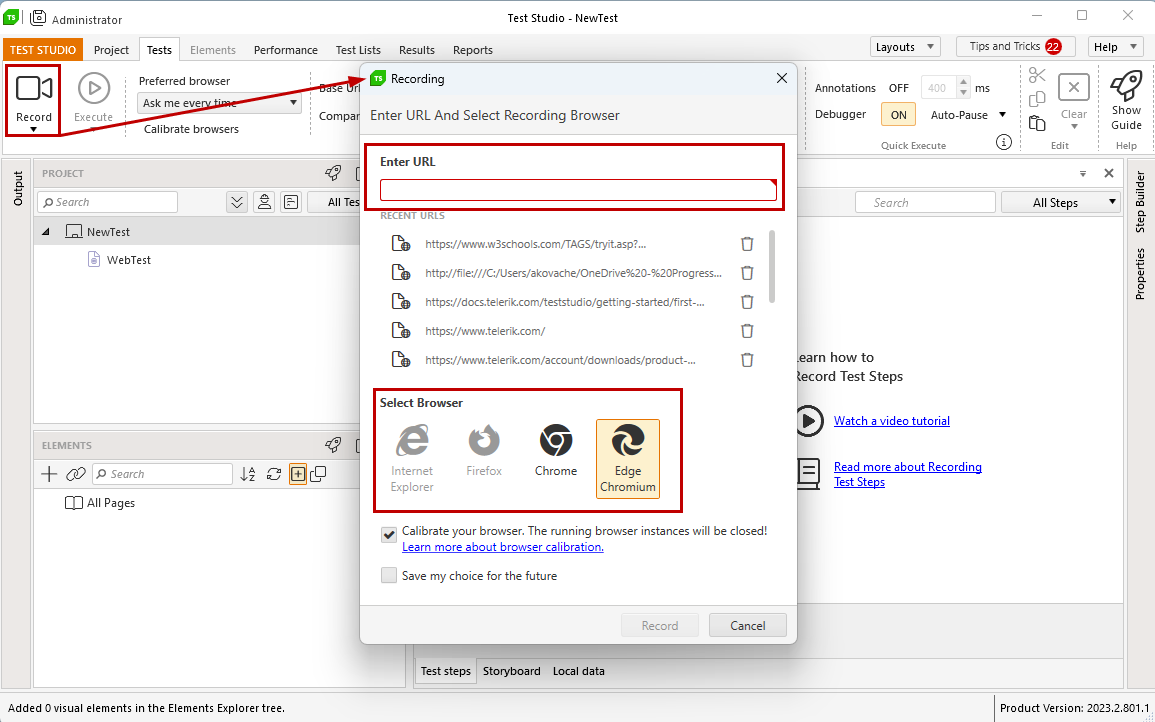
Task: Expand the Record button dropdown arrow
Action: pos(34,130)
